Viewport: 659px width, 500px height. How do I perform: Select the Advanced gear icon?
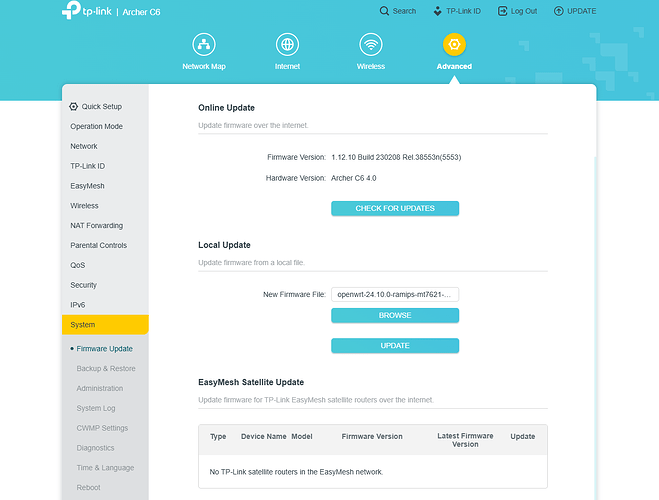pos(454,44)
